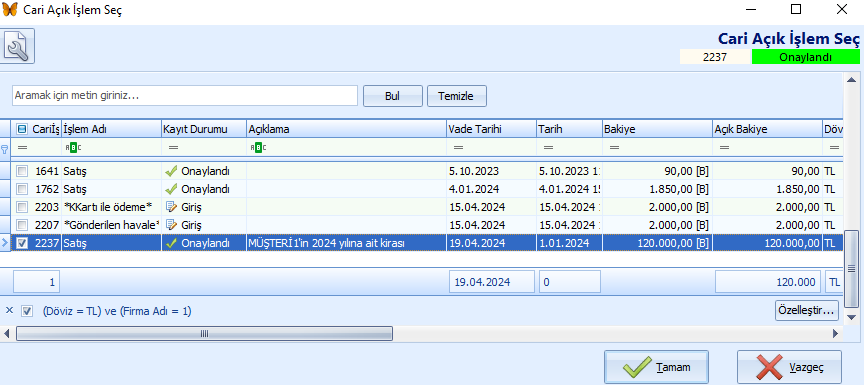
Task: Click the Onaylandı status in row 1641
Action: click(x=205, y=172)
